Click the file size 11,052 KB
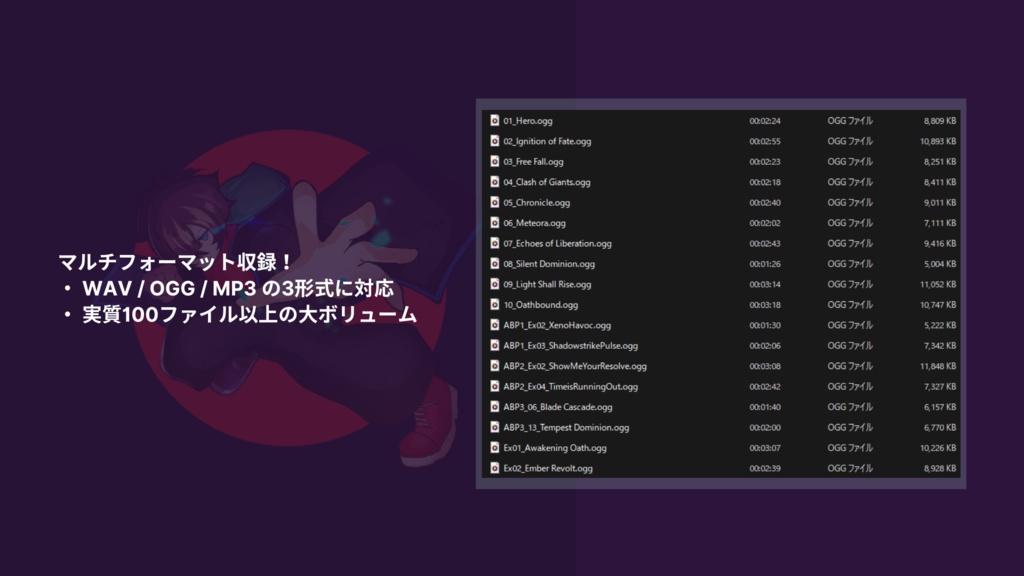Image resolution: width=1024 pixels, height=576 pixels. (x=938, y=284)
